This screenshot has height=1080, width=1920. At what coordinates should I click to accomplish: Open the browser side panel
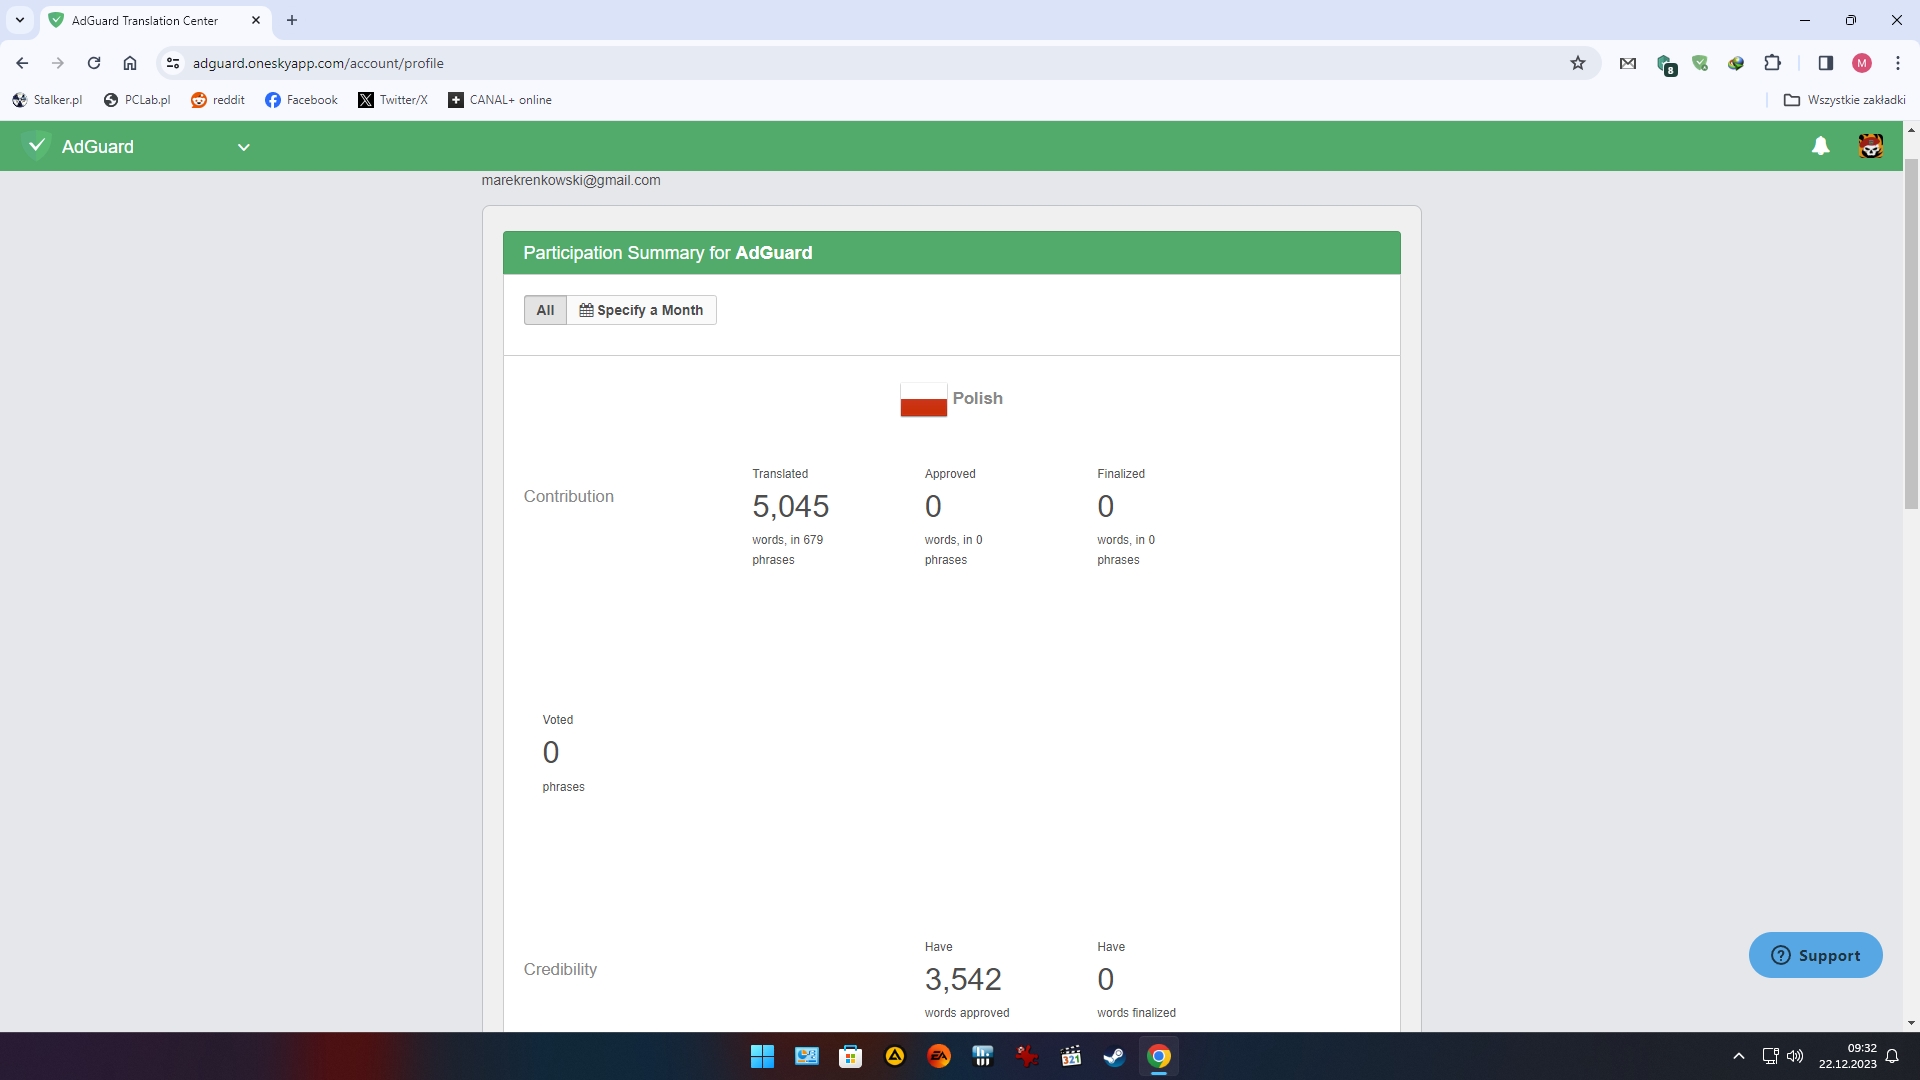1825,63
